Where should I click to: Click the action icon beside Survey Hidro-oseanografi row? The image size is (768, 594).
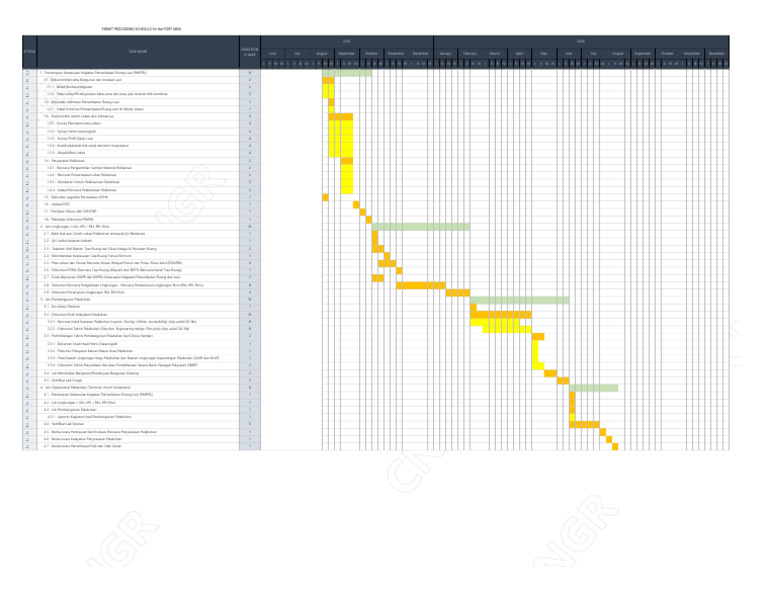[x=27, y=131]
